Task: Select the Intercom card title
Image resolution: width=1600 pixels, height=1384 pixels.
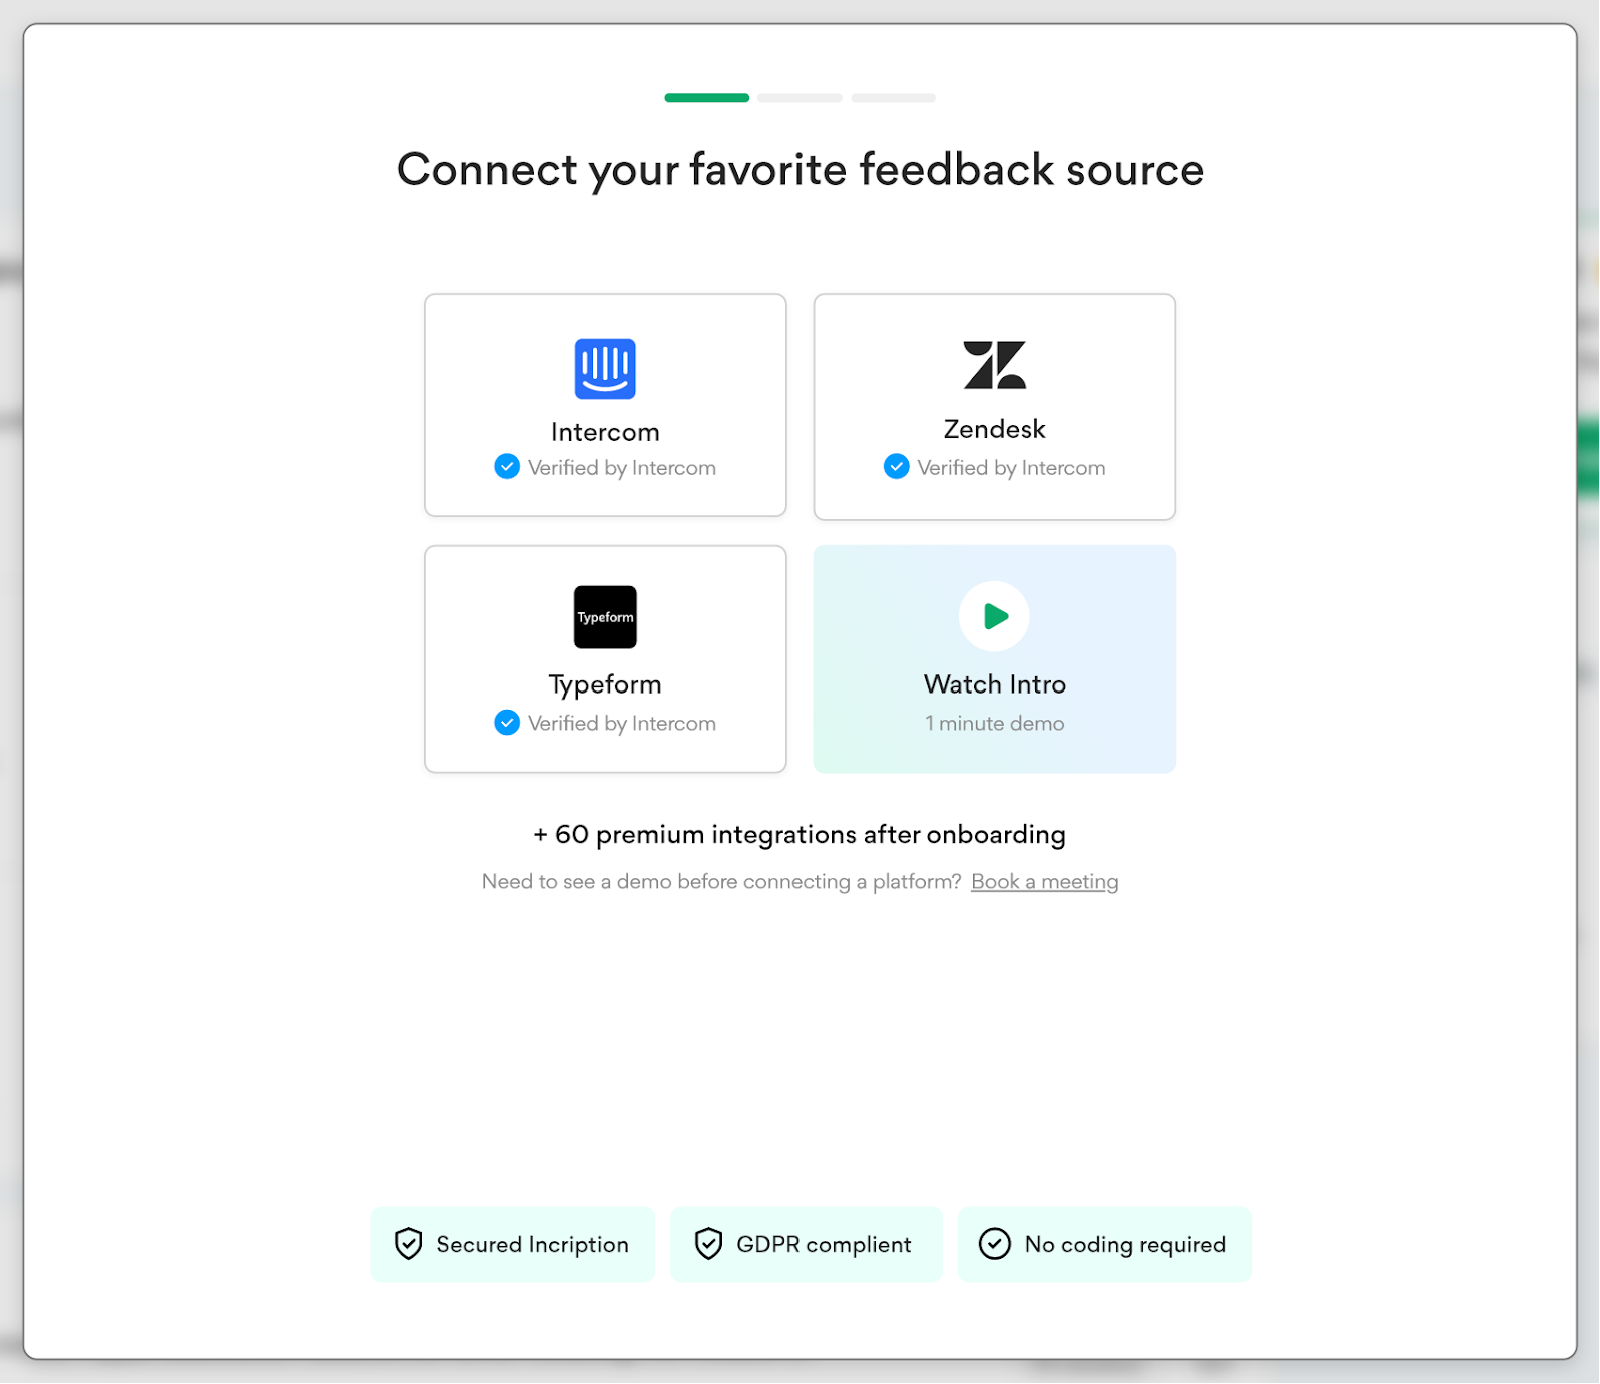Action: (605, 432)
